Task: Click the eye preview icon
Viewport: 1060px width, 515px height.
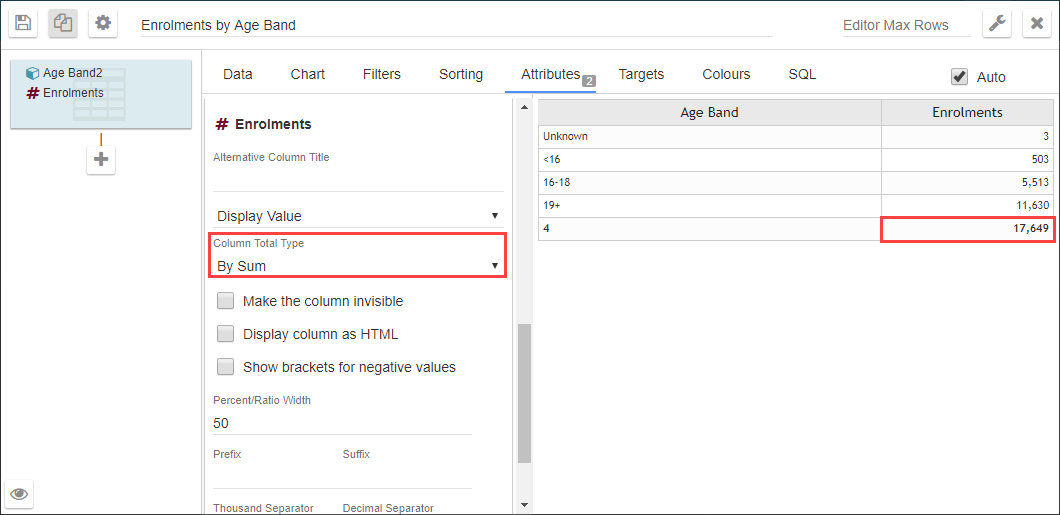Action: pyautogui.click(x=20, y=494)
